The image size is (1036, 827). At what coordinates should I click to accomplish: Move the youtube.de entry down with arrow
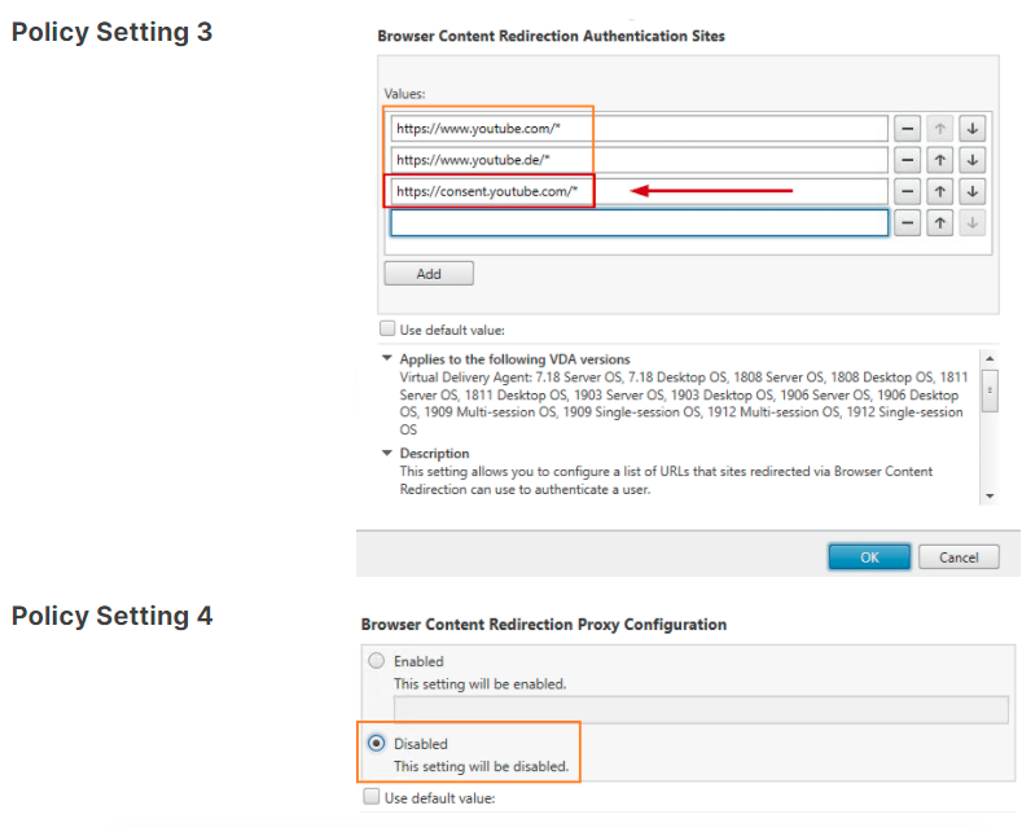click(x=971, y=160)
